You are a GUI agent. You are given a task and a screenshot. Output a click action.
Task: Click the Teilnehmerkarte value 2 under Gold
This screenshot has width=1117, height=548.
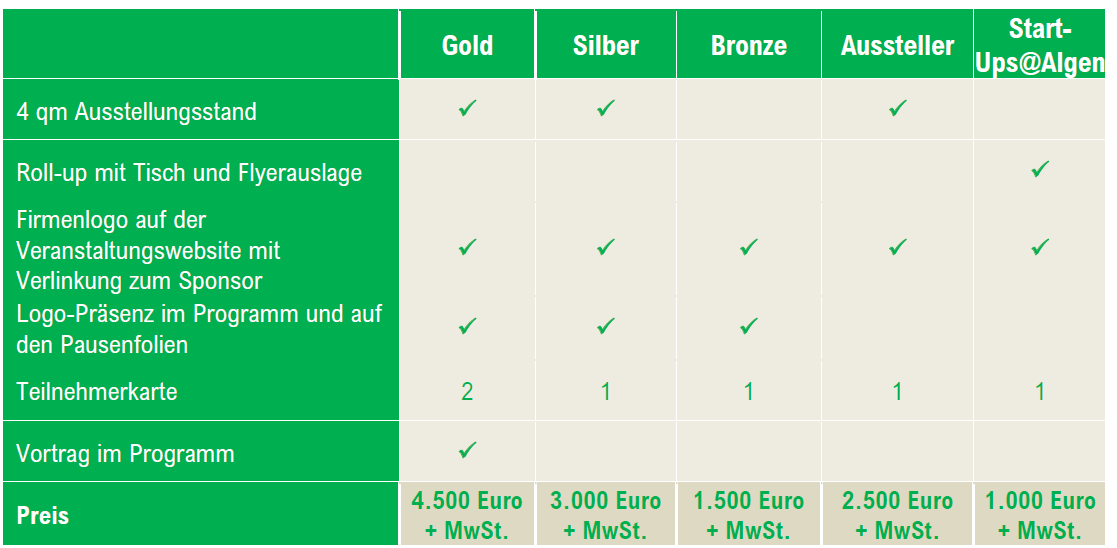467,391
